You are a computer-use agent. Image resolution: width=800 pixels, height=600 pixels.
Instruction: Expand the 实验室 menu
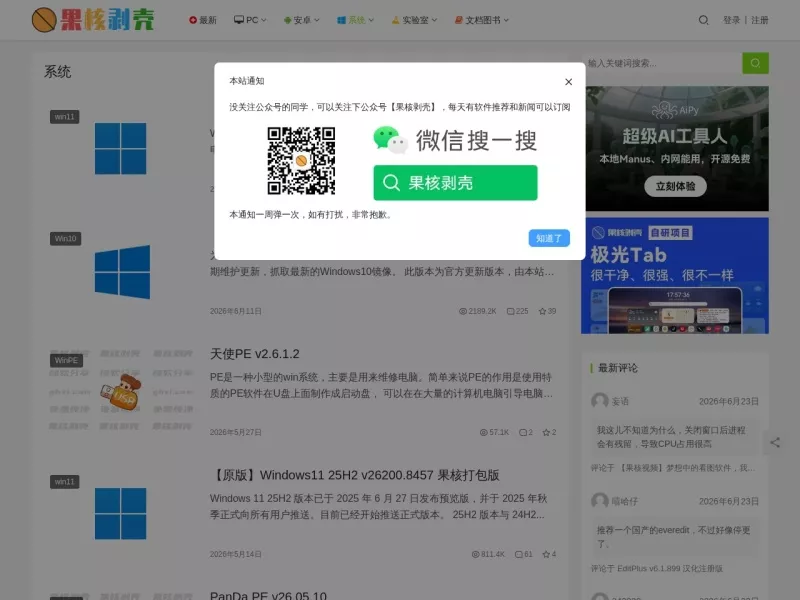point(414,20)
